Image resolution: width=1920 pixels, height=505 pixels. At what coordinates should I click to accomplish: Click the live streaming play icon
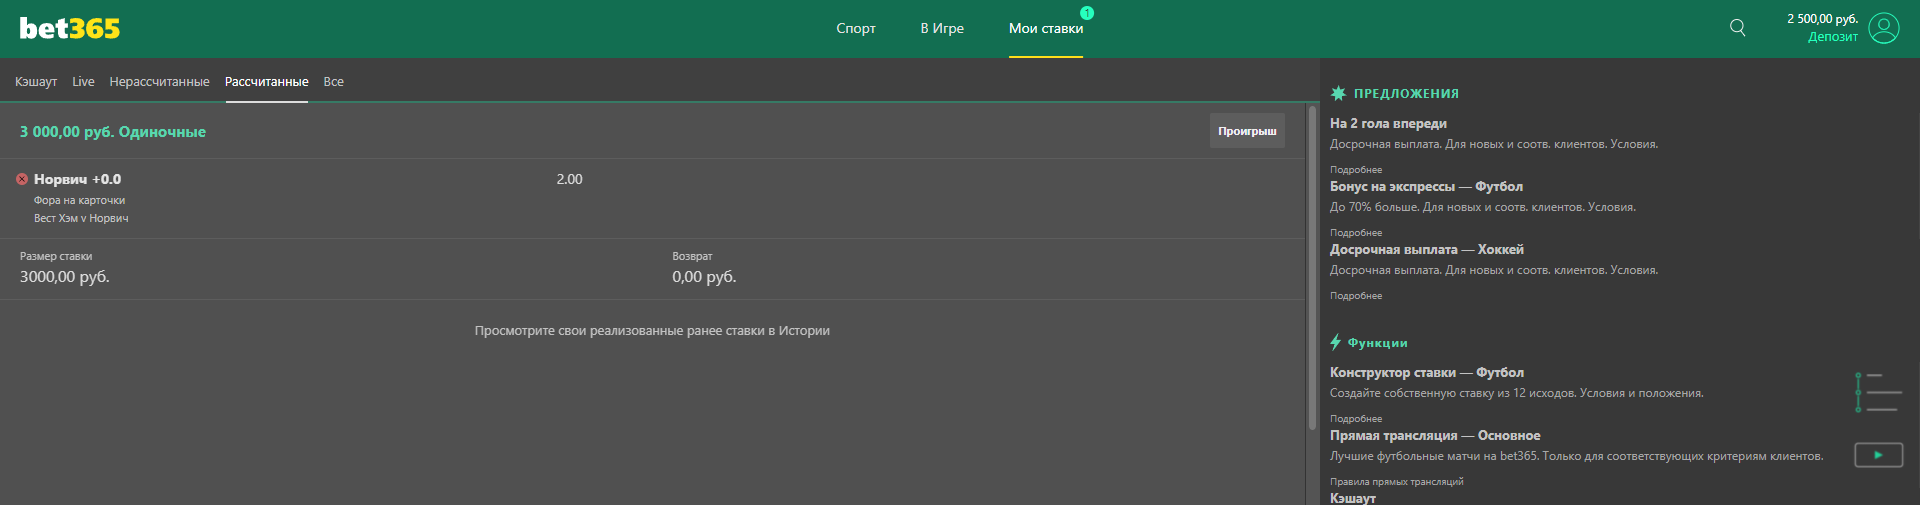click(x=1878, y=455)
